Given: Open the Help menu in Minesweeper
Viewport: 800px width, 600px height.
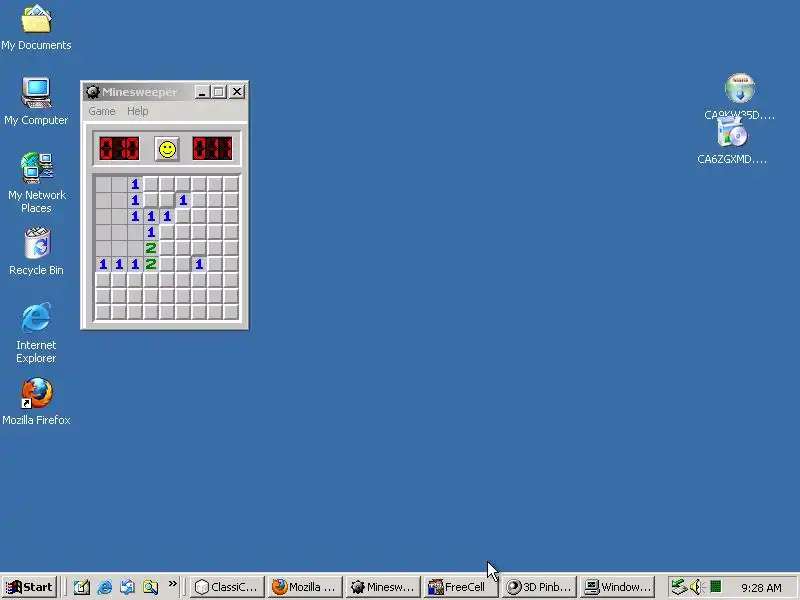Looking at the screenshot, I should pyautogui.click(x=138, y=111).
